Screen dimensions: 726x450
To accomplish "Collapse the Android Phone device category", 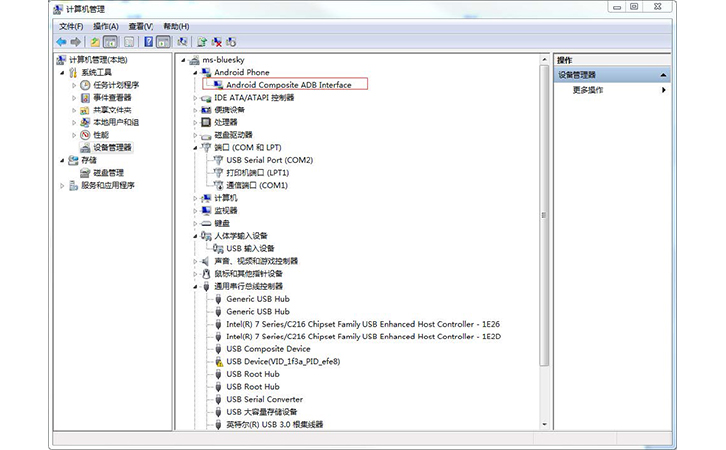I will click(x=195, y=73).
